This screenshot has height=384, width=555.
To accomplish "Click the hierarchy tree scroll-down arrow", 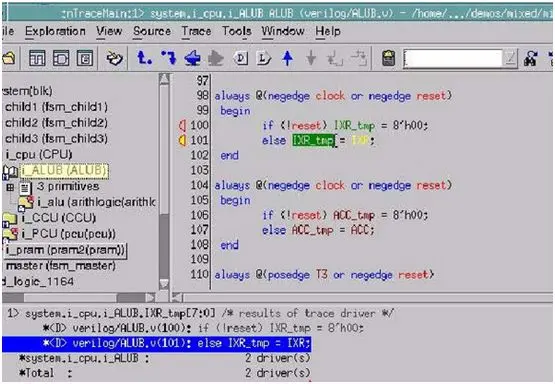I will click(x=164, y=284).
